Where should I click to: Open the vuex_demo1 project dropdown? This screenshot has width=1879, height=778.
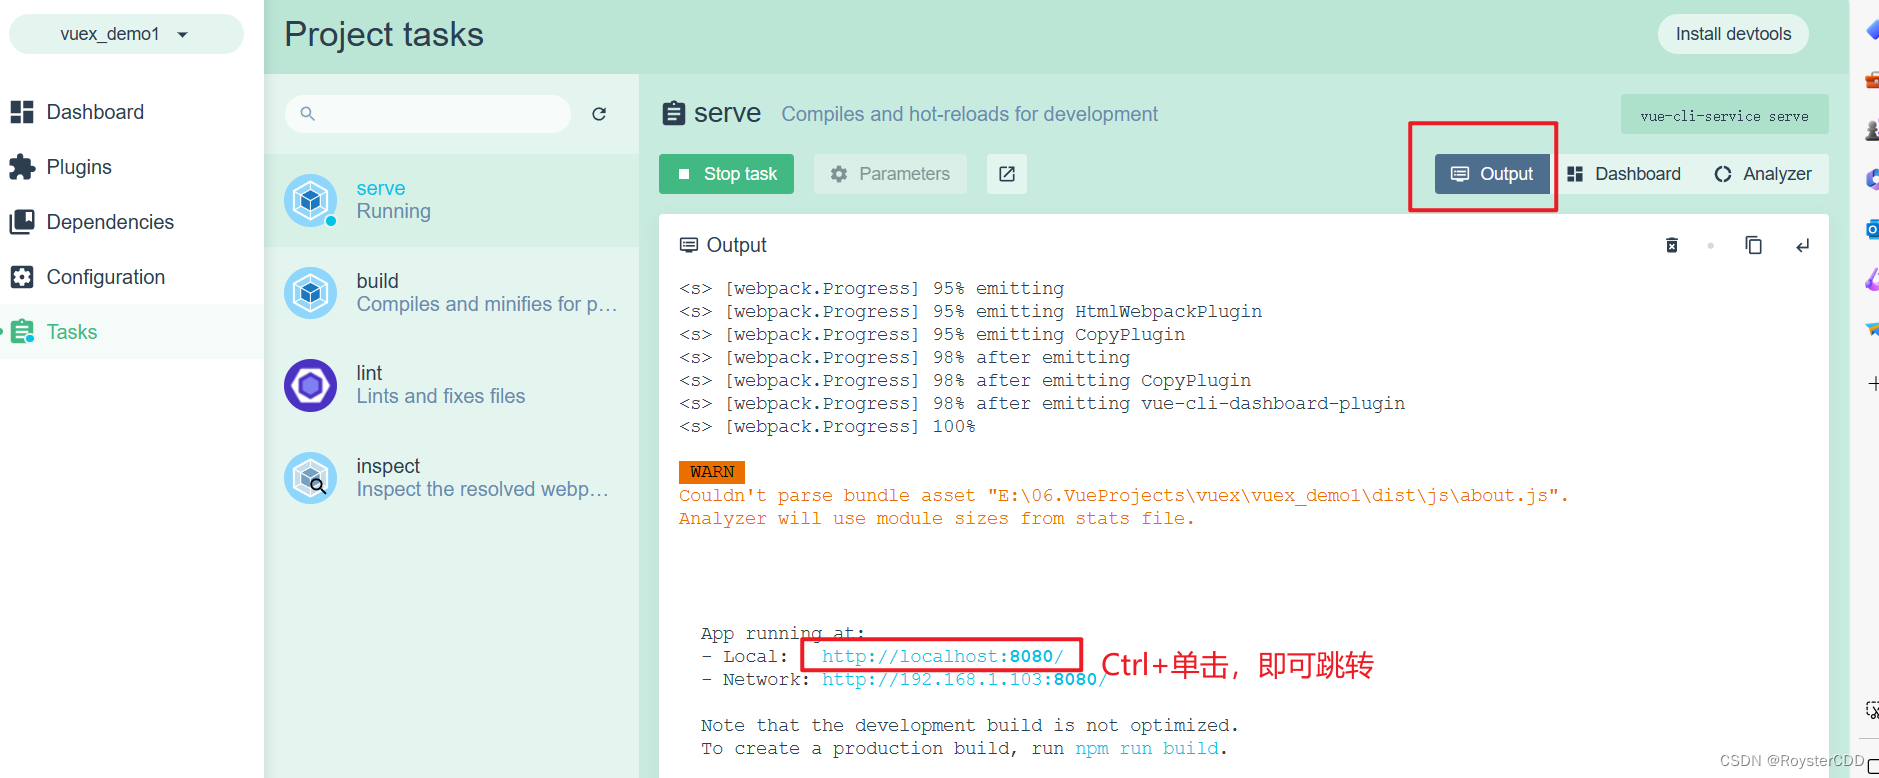(126, 34)
